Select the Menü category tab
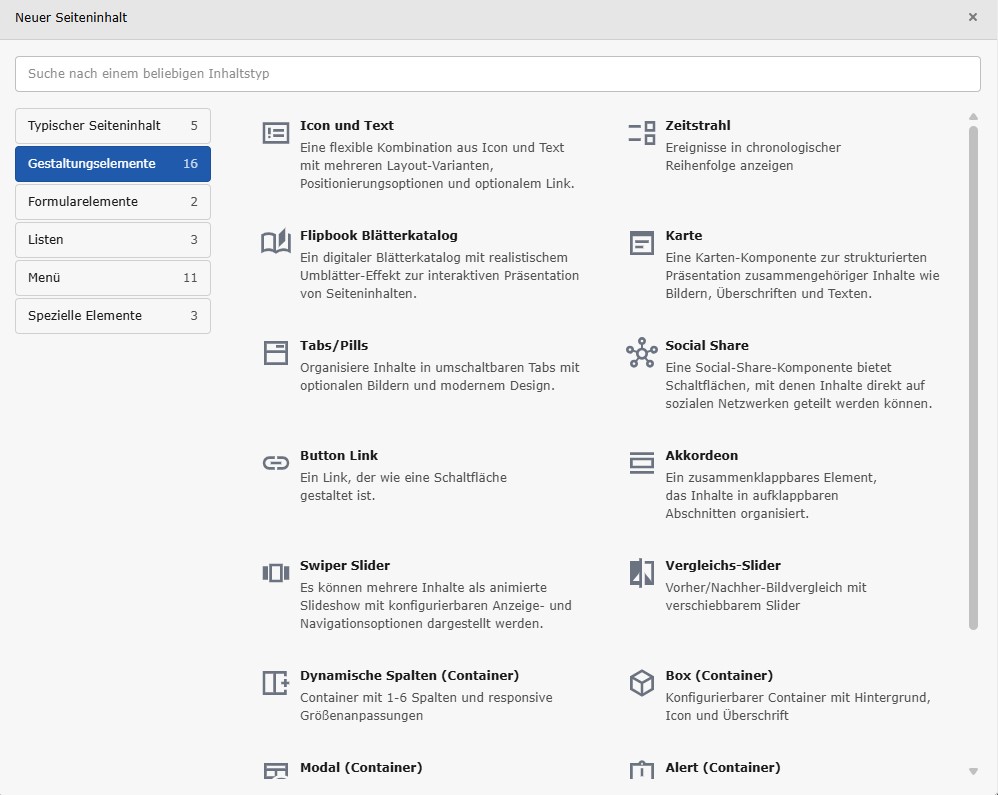The width and height of the screenshot is (998, 795). (113, 278)
